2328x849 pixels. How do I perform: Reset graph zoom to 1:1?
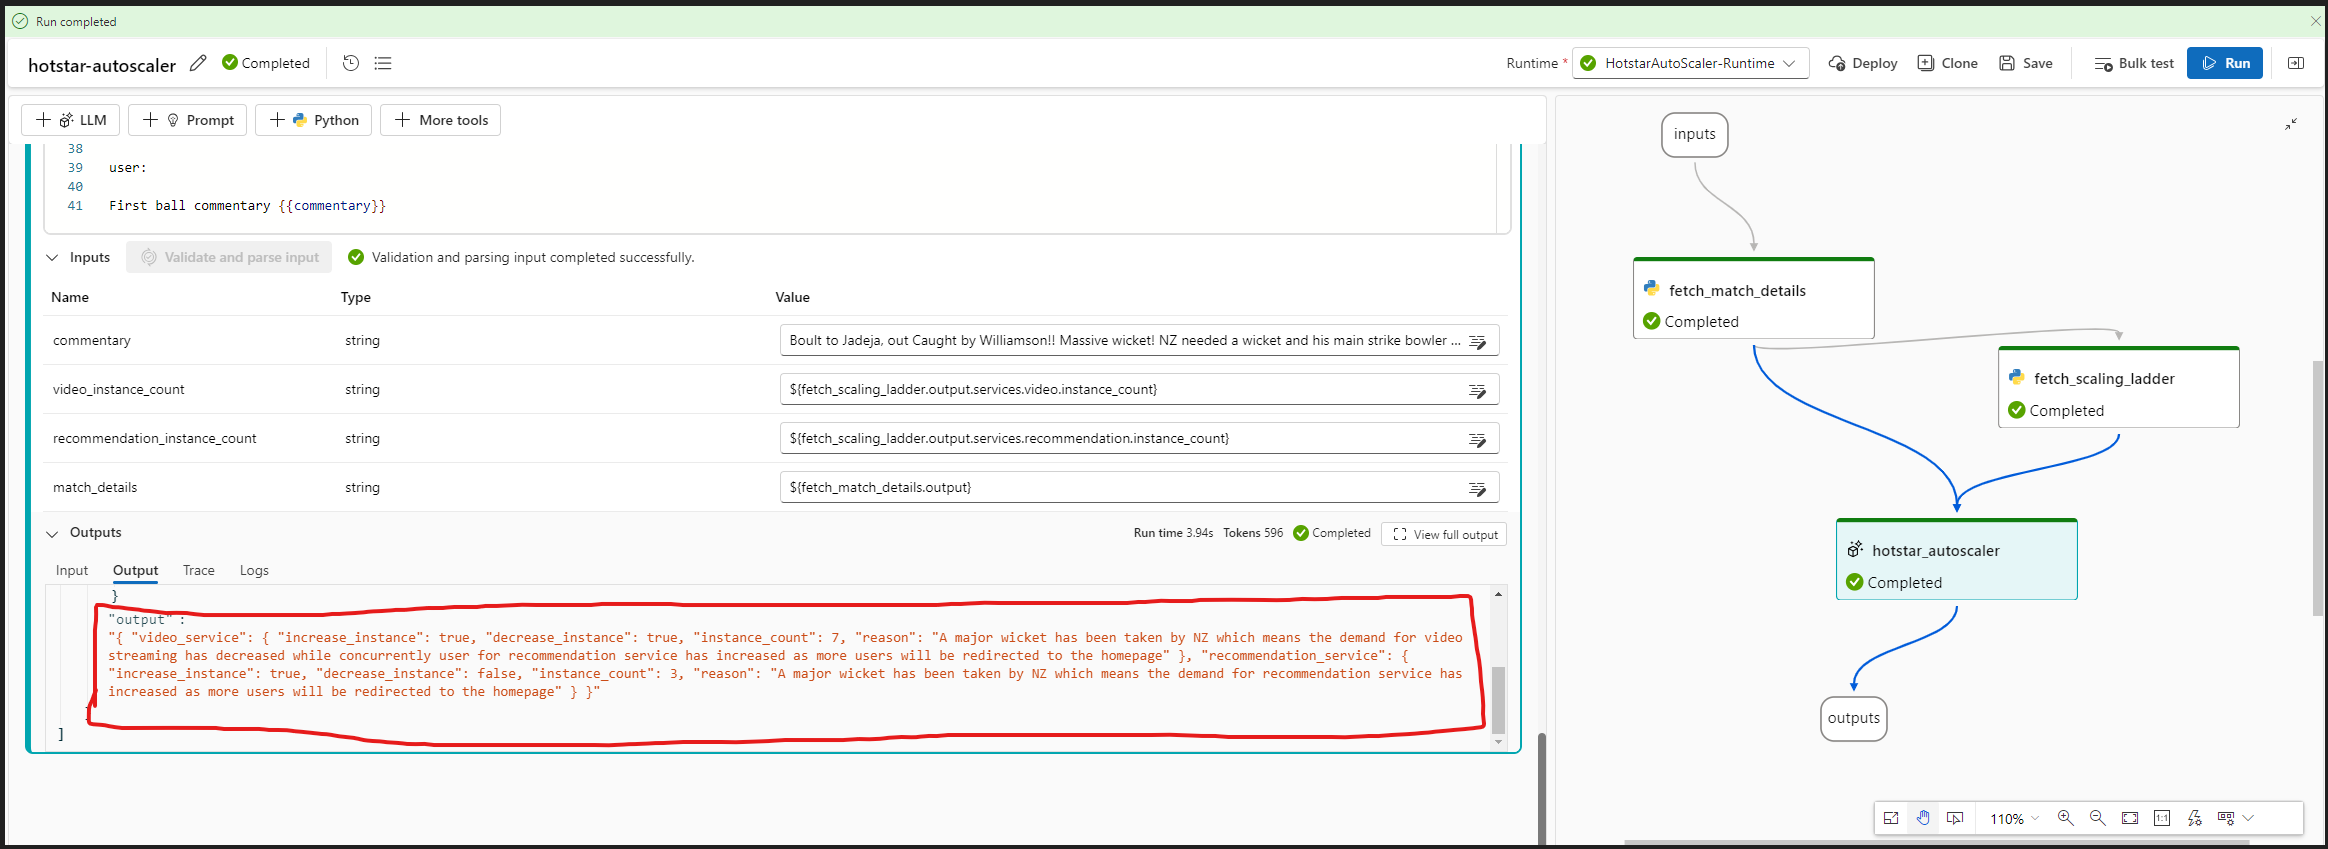coord(2162,818)
